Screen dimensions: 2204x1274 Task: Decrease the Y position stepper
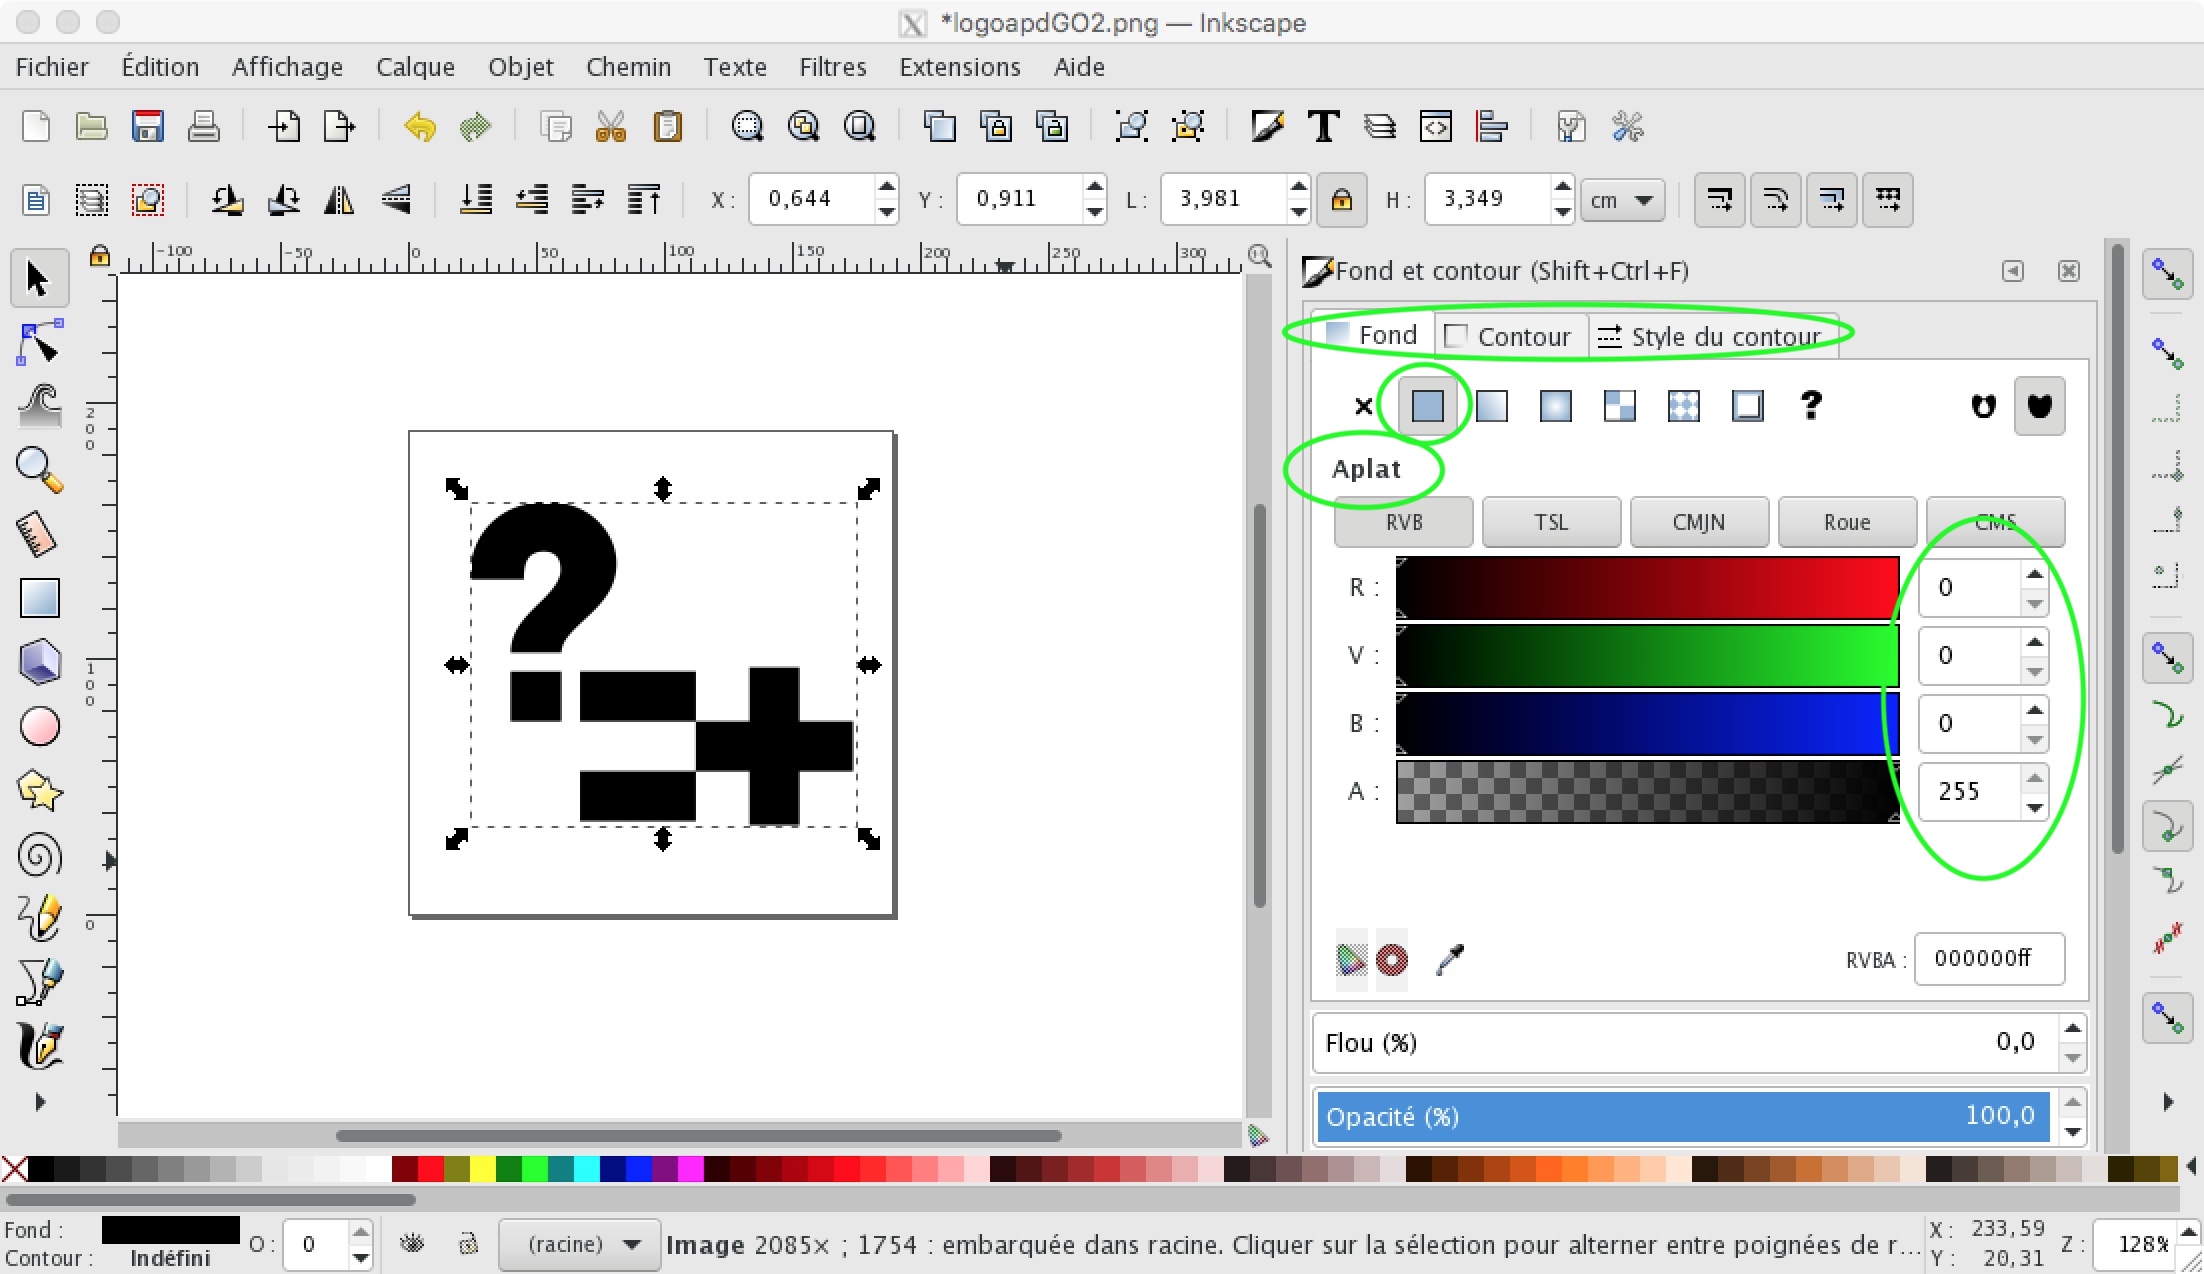pyautogui.click(x=1094, y=211)
